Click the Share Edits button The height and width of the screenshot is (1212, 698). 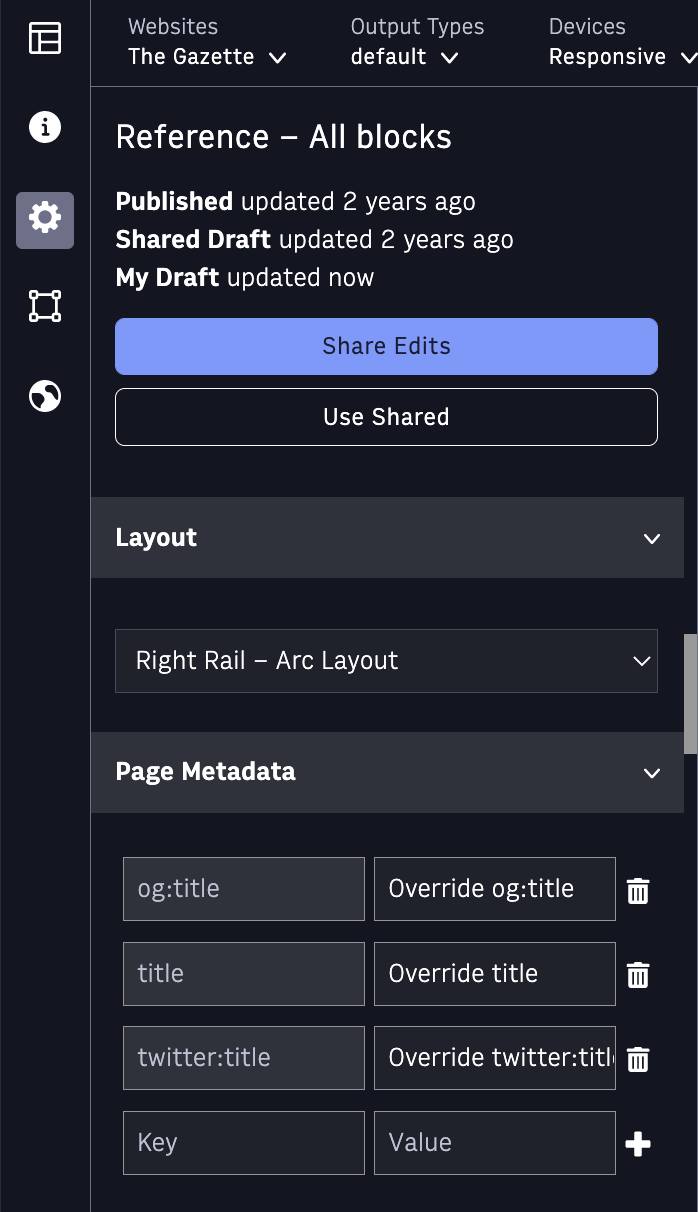386,346
